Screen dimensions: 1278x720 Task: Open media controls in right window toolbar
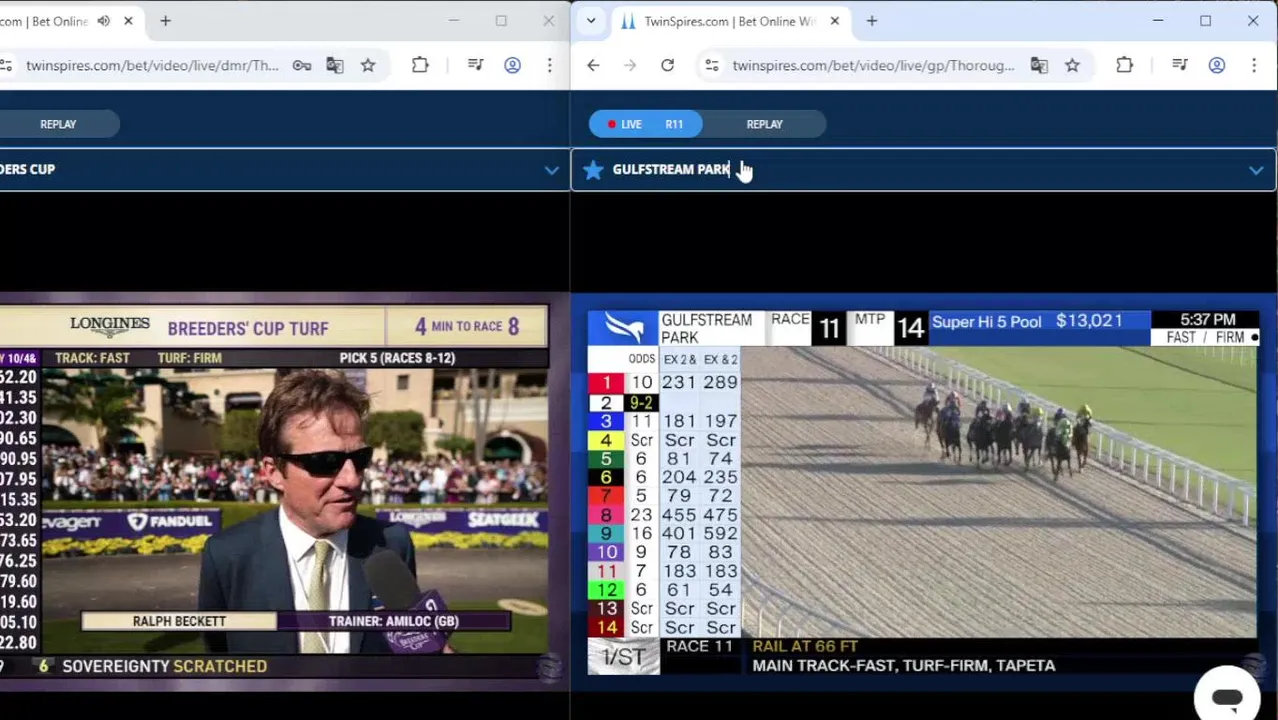tap(1180, 66)
